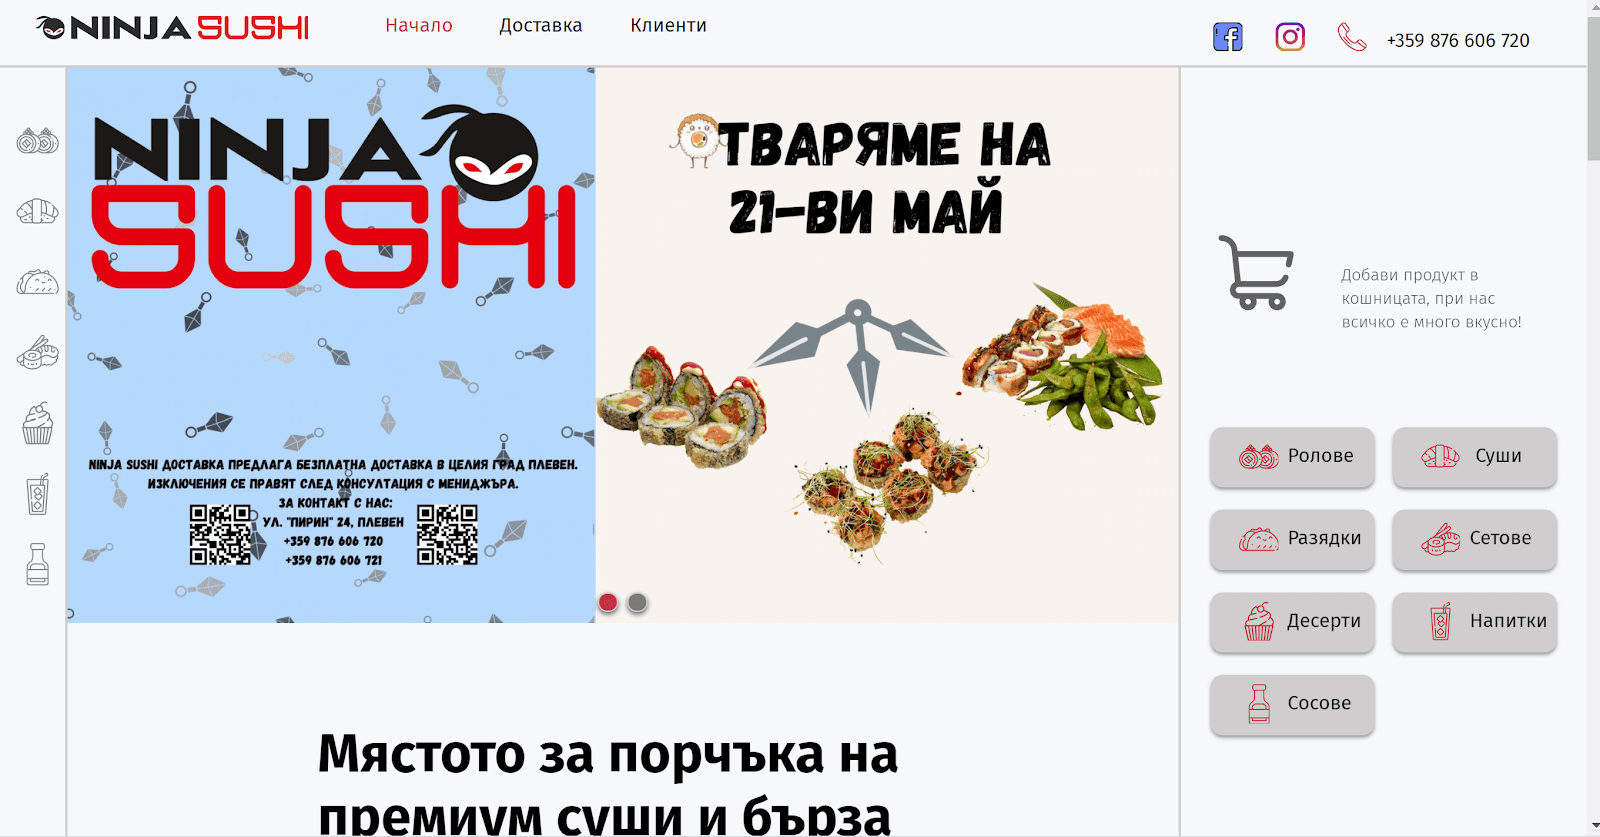Switch to the first red carousel dot
The height and width of the screenshot is (837, 1600).
pyautogui.click(x=608, y=602)
